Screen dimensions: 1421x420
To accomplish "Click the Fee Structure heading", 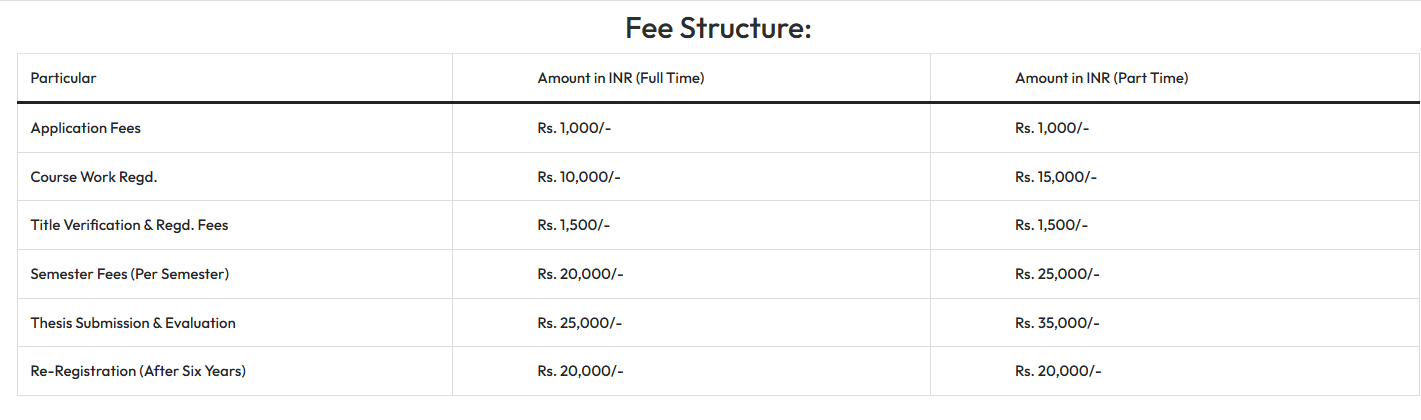I will (717, 27).
